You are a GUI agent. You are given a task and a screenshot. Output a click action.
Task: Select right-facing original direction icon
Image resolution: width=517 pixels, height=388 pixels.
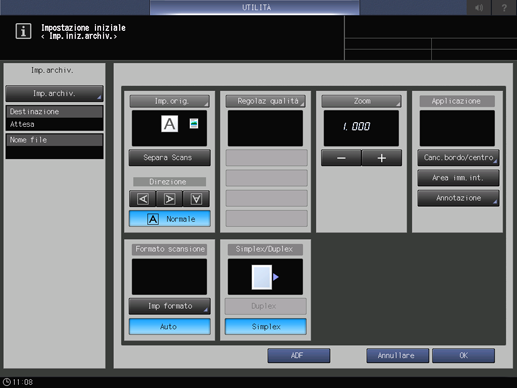click(x=169, y=199)
